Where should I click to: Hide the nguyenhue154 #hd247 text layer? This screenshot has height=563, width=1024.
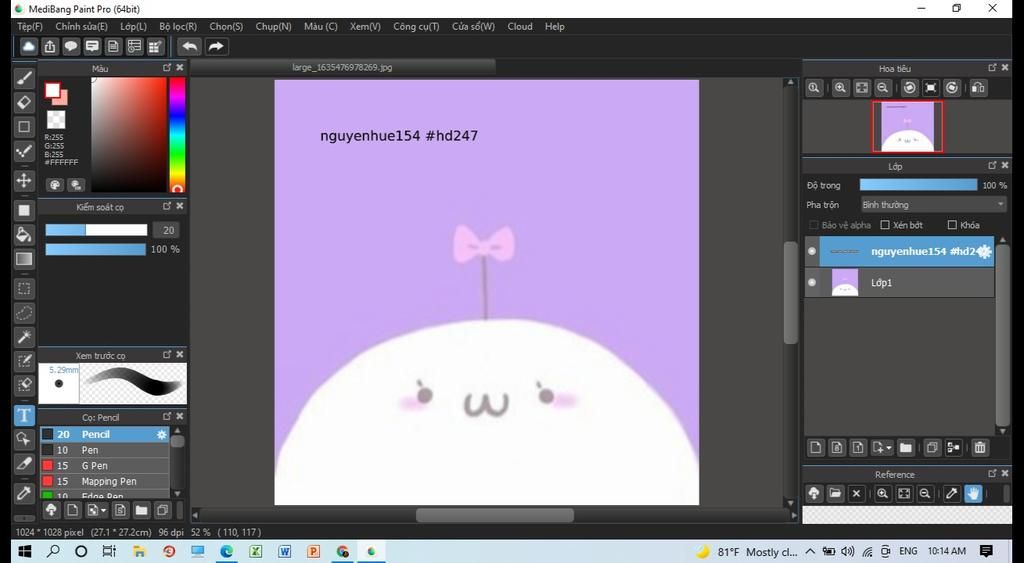[x=812, y=251]
